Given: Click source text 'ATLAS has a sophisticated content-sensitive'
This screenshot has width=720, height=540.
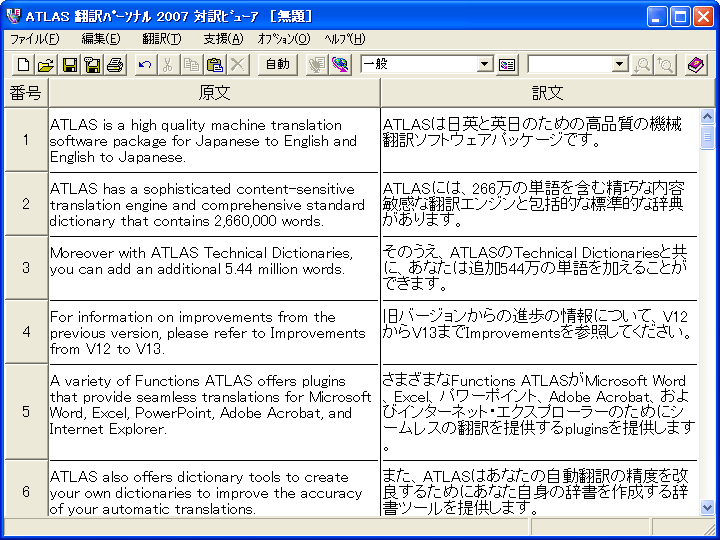Looking at the screenshot, I should [x=202, y=189].
